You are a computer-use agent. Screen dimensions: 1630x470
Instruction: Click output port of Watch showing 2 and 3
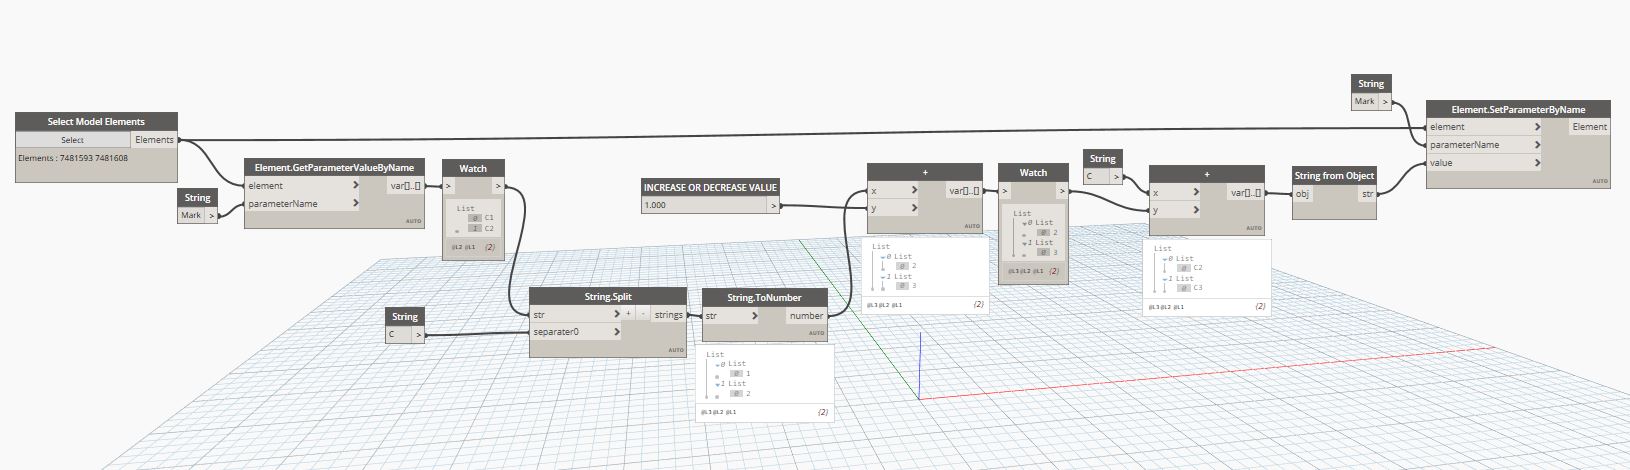[x=1060, y=190]
